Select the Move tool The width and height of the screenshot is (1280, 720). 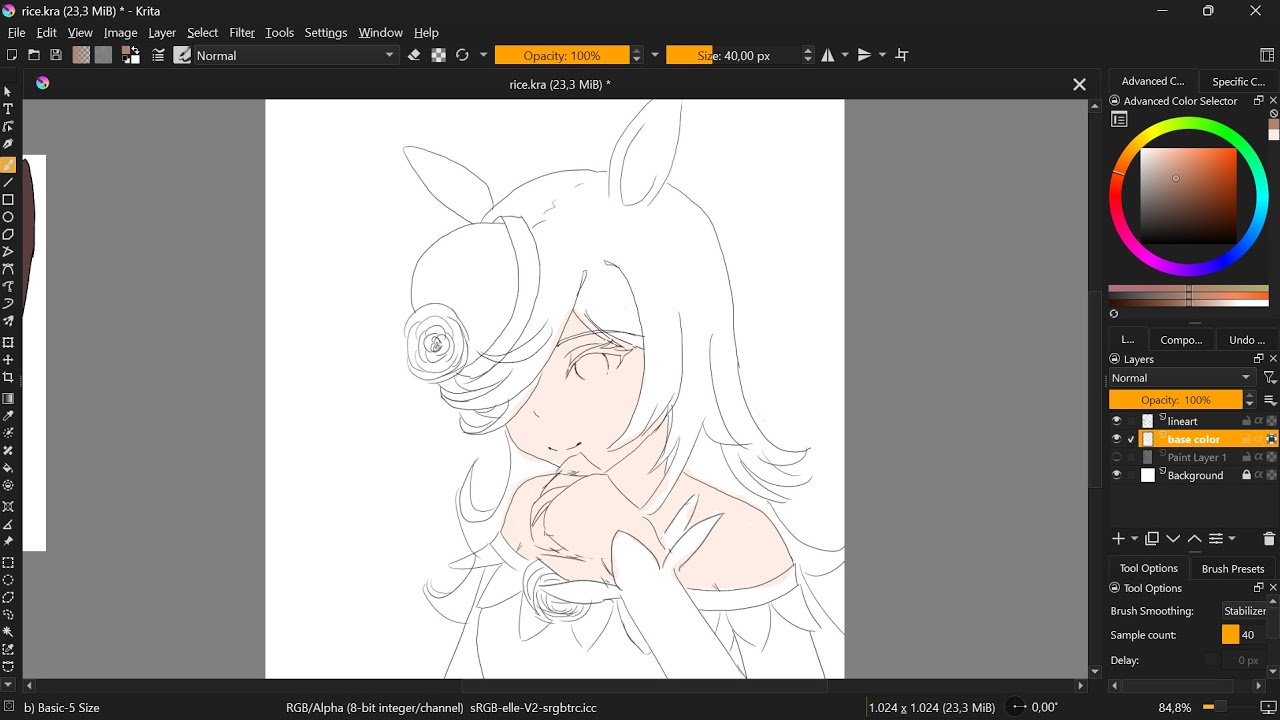tap(9, 360)
